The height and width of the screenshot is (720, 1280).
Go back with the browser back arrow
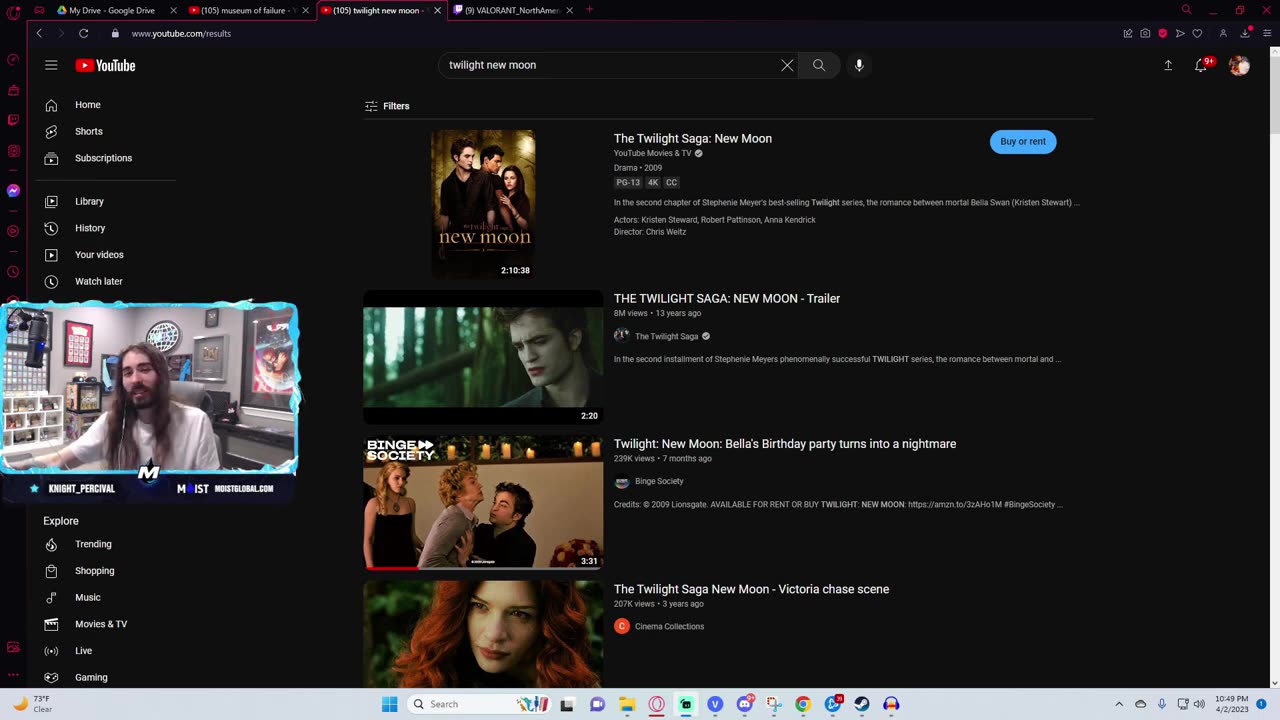pyautogui.click(x=39, y=33)
